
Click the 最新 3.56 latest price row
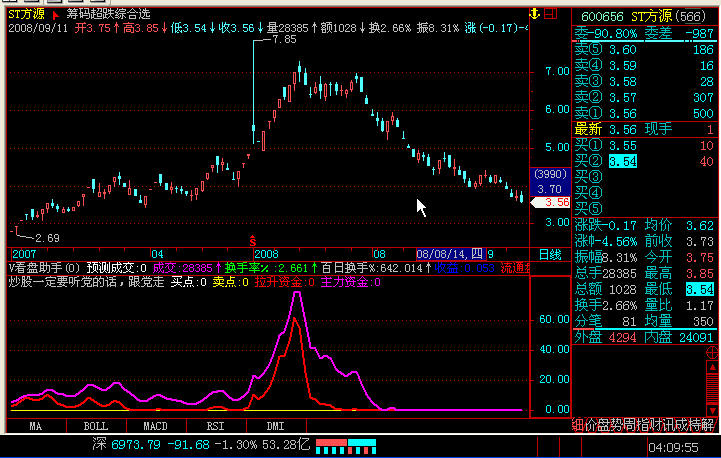point(644,130)
